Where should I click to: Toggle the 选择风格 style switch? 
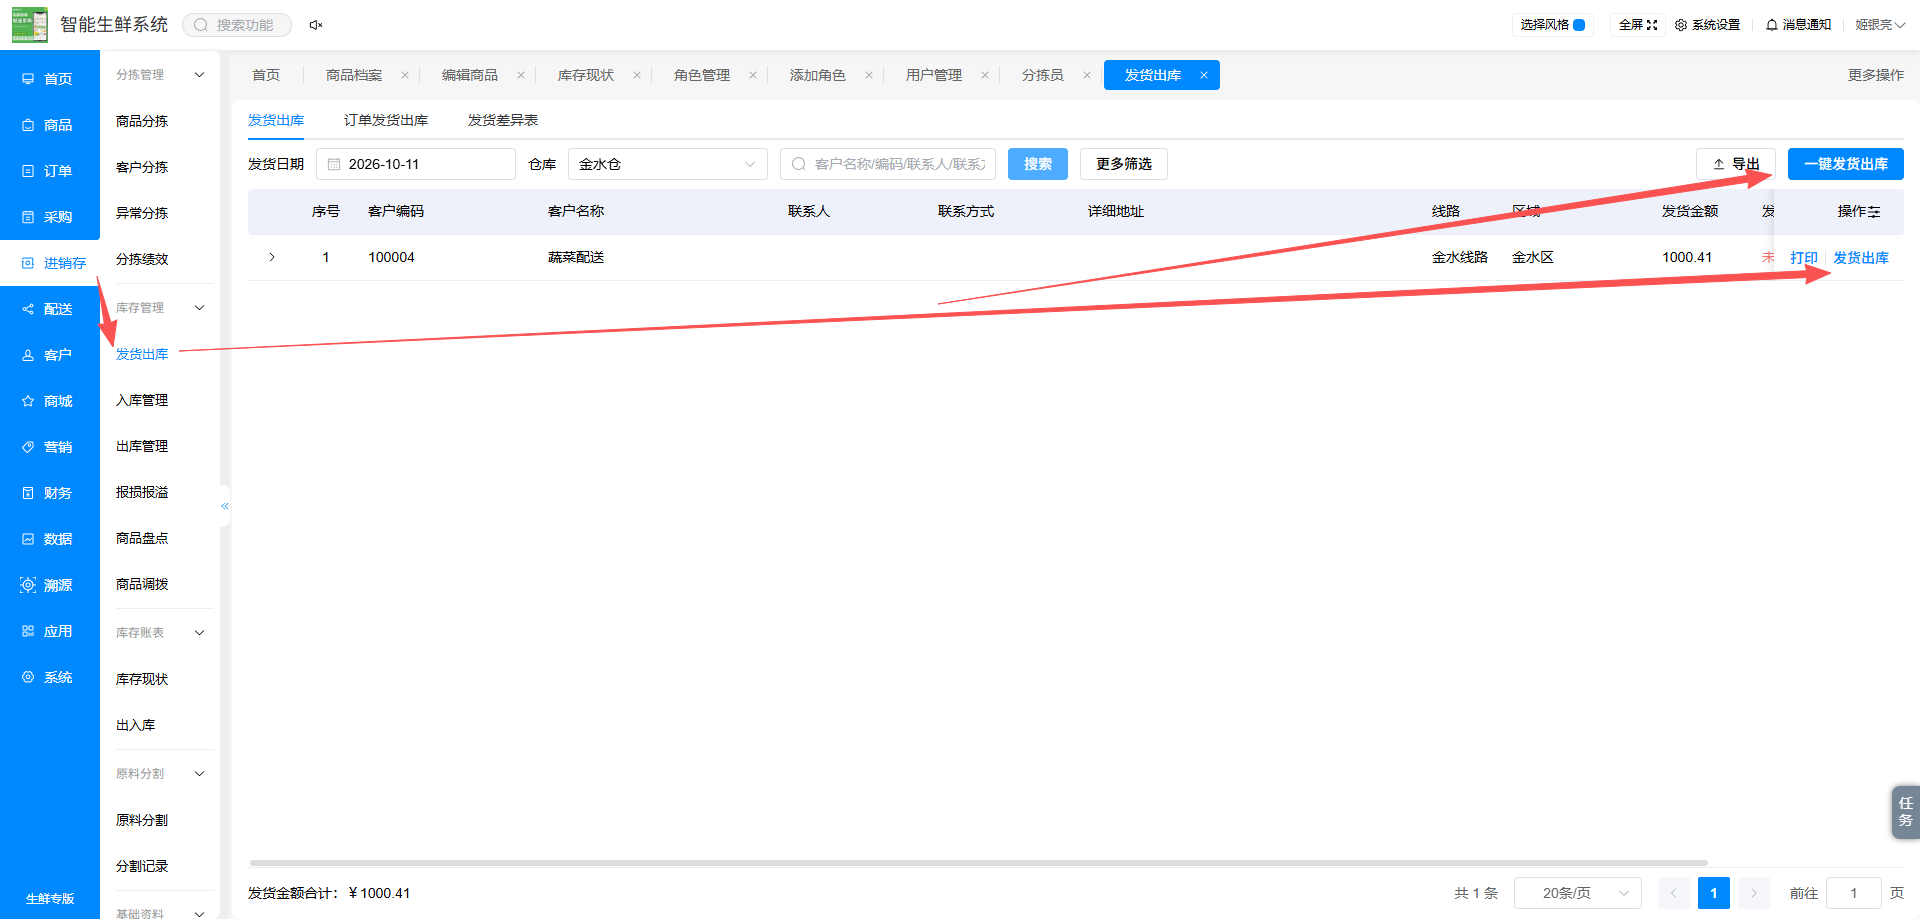tap(1579, 25)
